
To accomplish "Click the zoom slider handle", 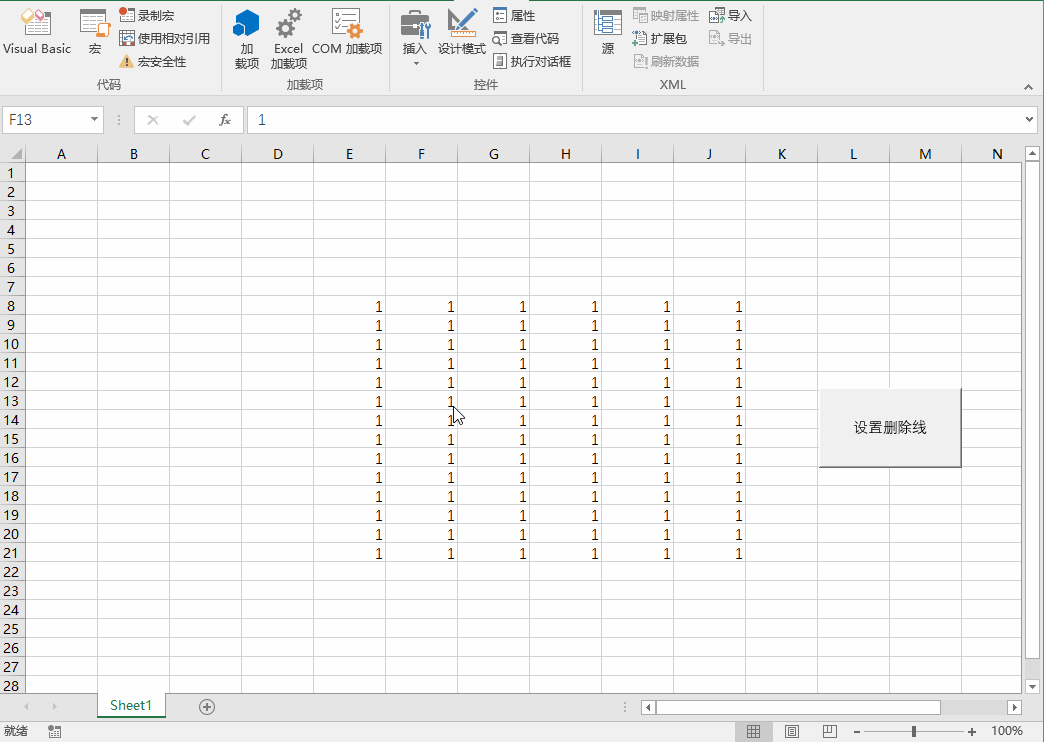I will 914,731.
